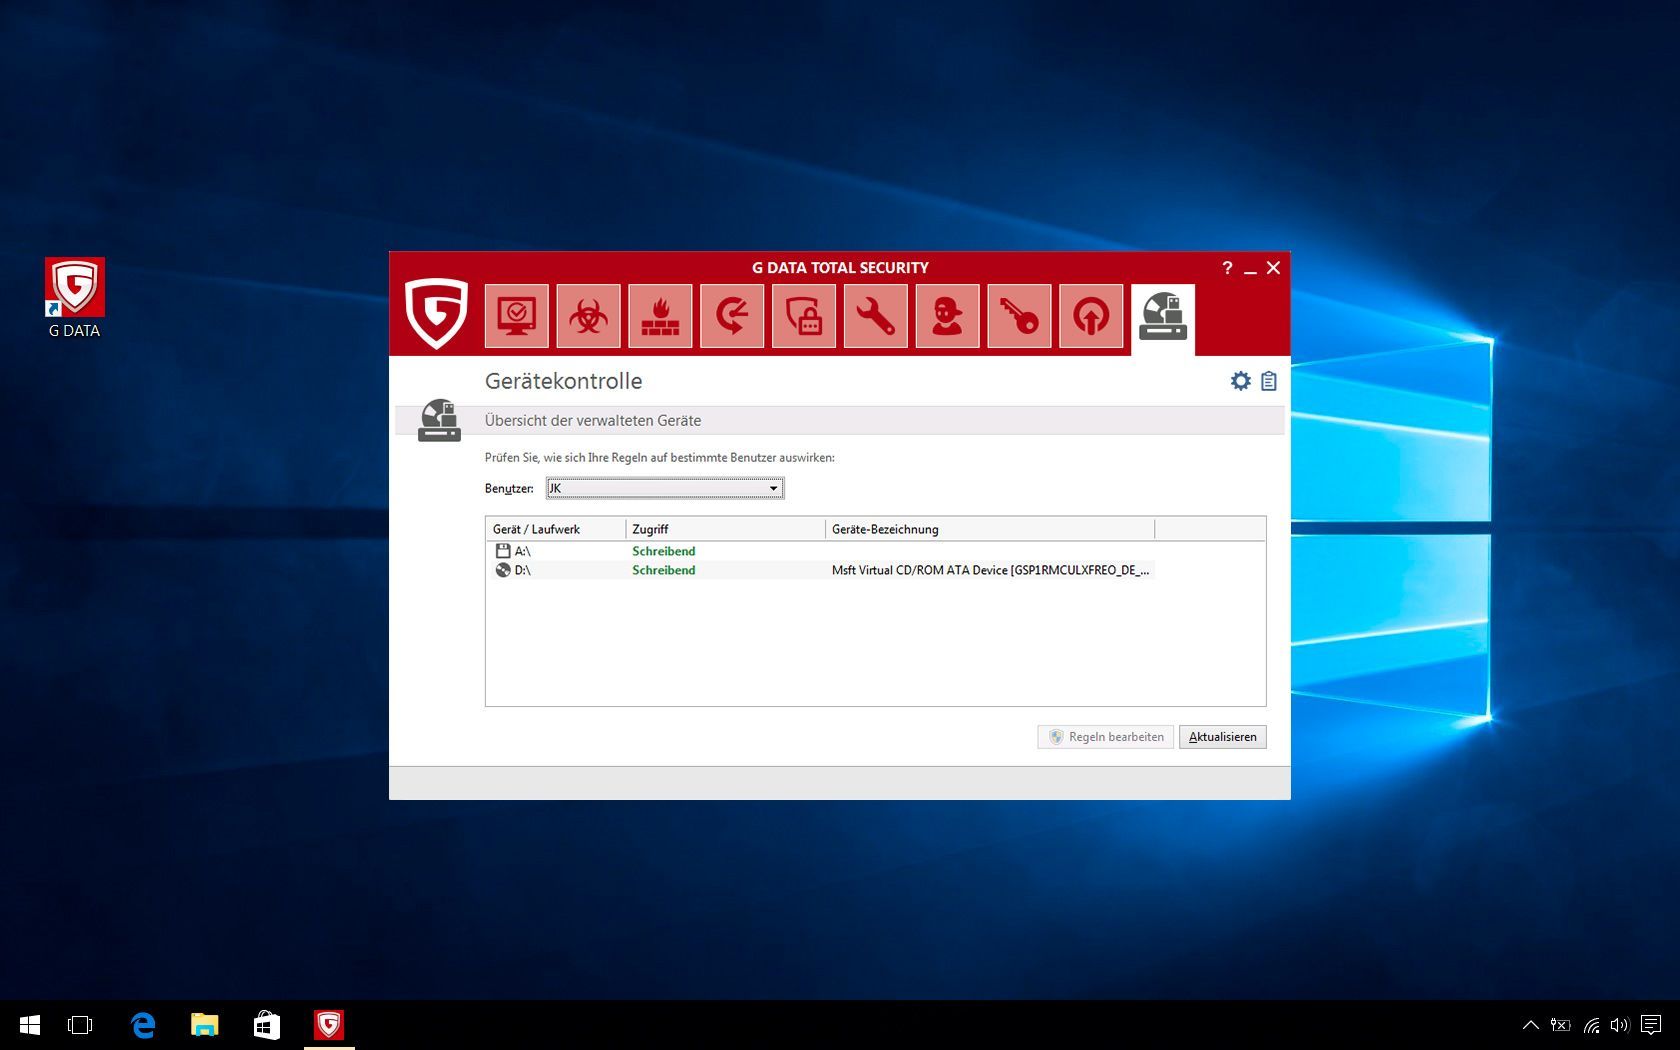Open Microsoft Store from taskbar
The height and width of the screenshot is (1050, 1680).
[x=267, y=1025]
